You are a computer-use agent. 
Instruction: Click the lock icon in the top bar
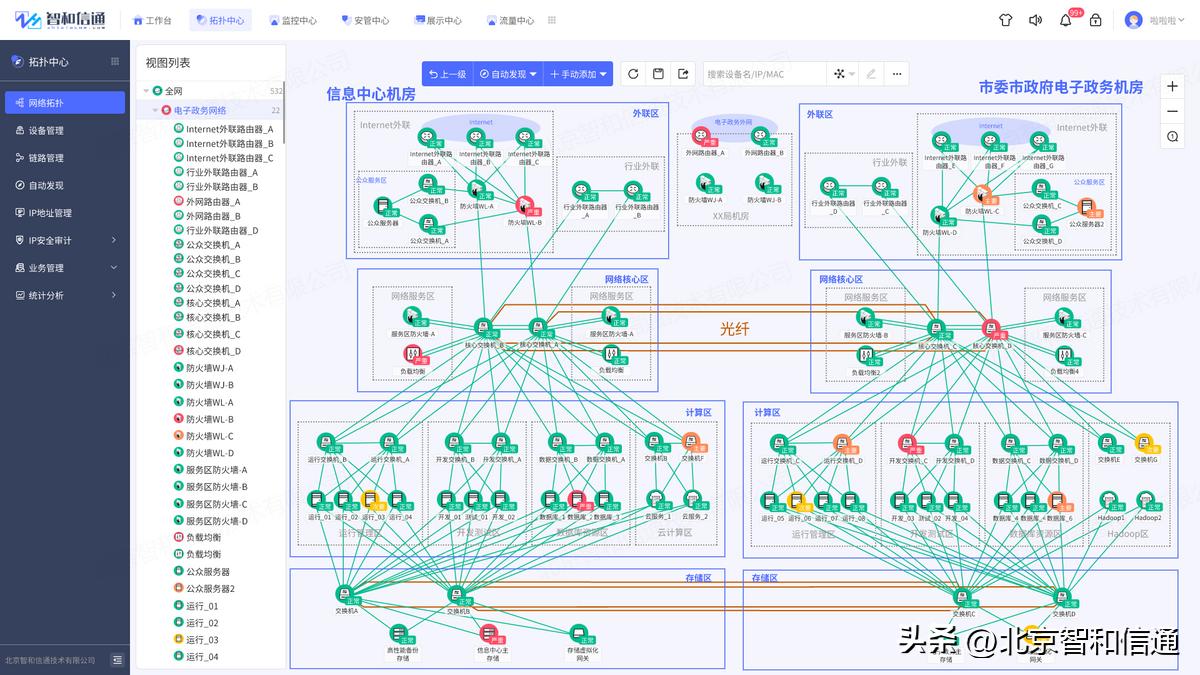pyautogui.click(x=1096, y=19)
